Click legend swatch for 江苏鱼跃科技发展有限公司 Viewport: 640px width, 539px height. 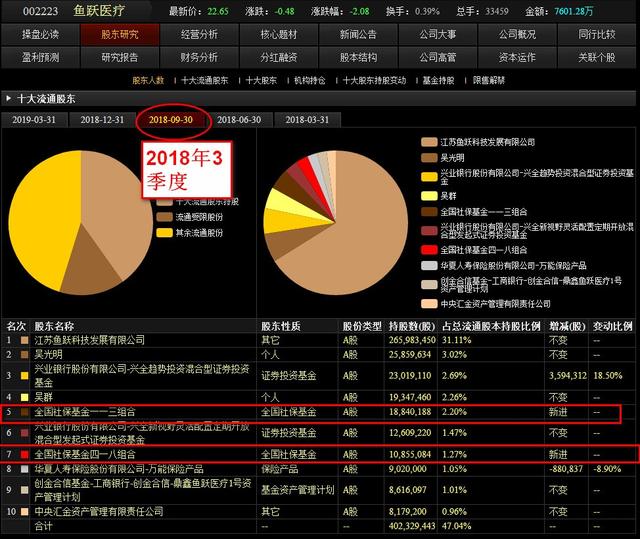(429, 142)
